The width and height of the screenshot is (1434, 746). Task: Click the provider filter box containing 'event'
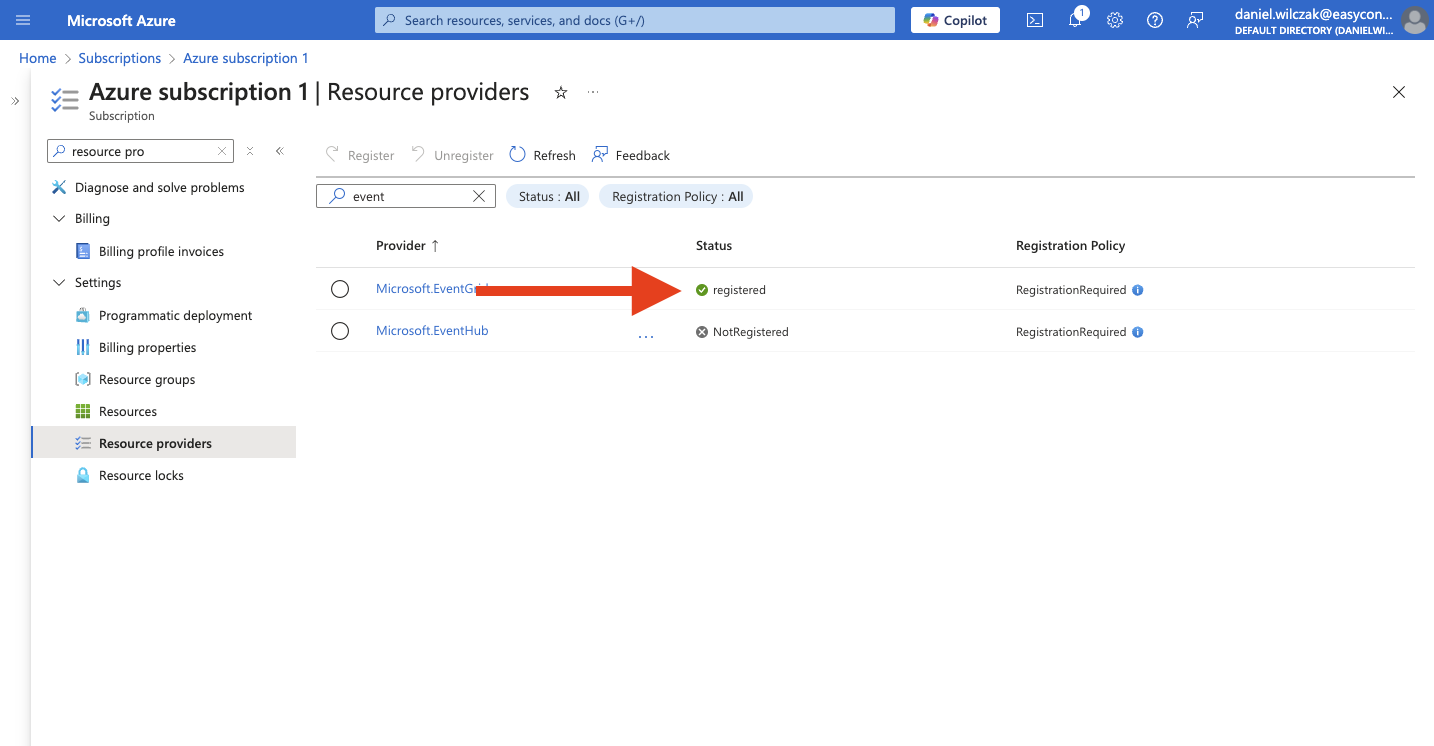tap(406, 196)
